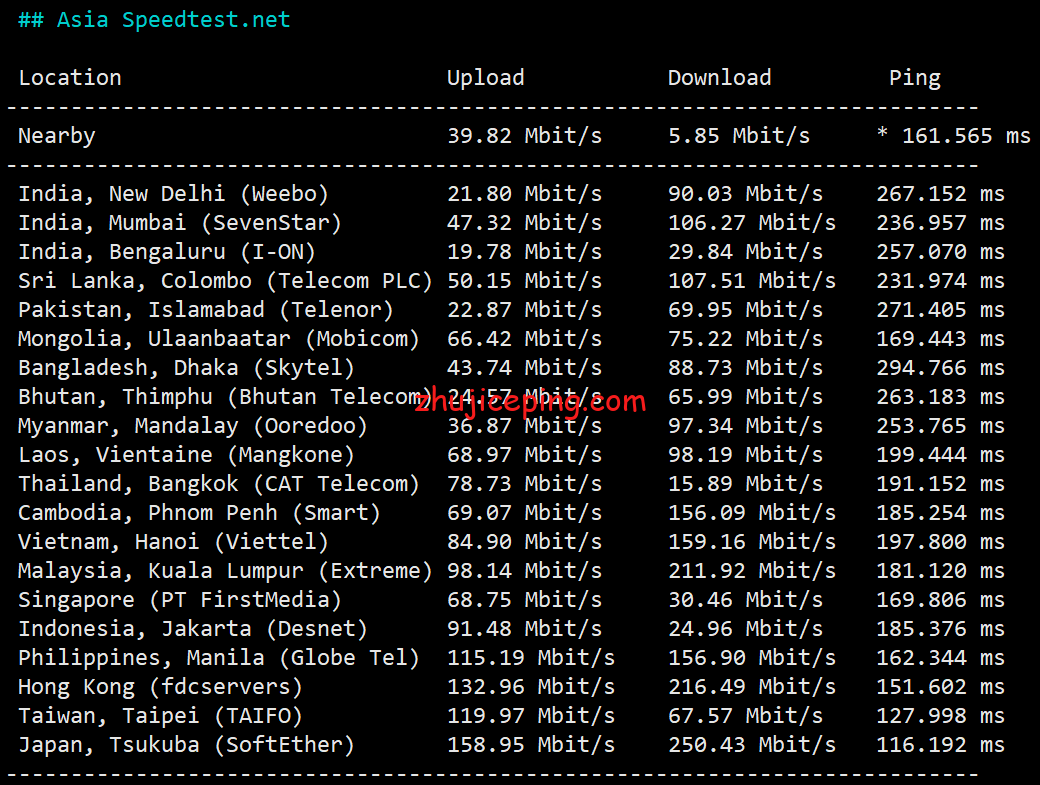Viewport: 1040px width, 785px height.
Task: Select 'Japan, Tsukuba (SoftEther)' row
Action: point(511,745)
